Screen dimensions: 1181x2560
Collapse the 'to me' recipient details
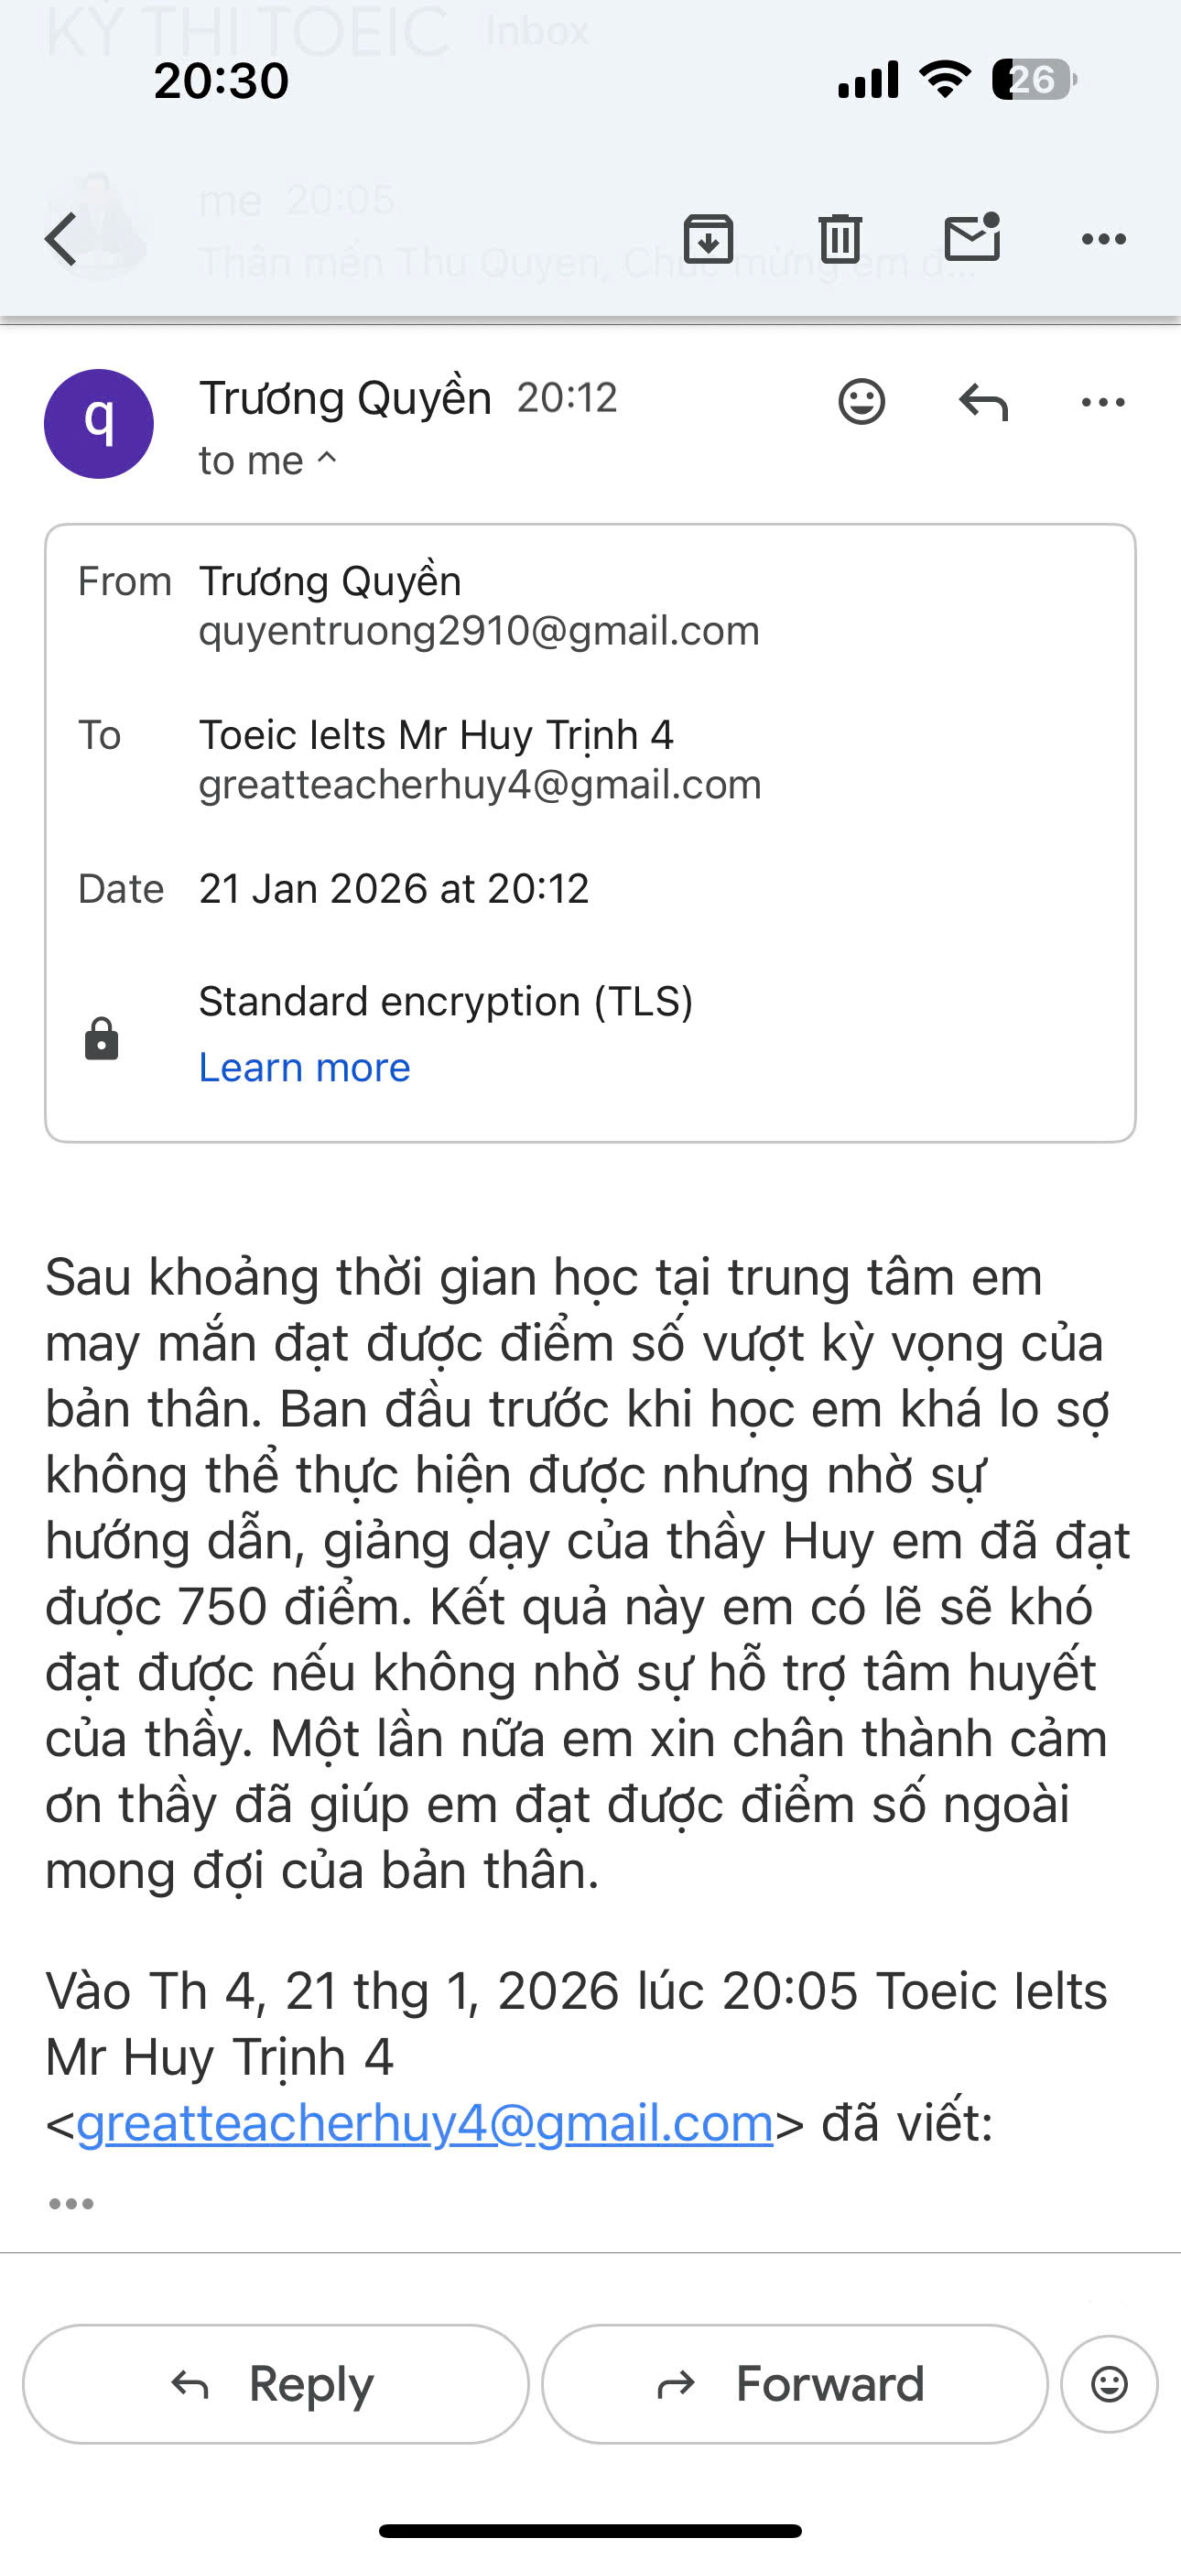(x=267, y=461)
